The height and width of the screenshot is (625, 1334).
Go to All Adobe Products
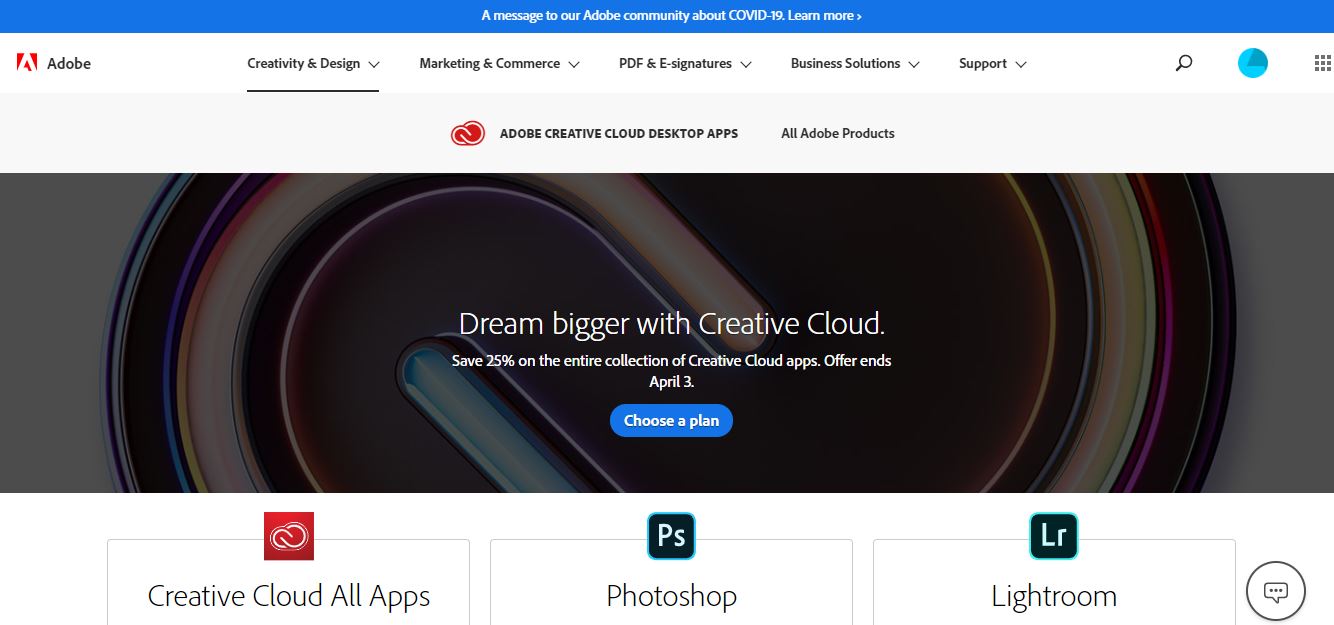point(838,133)
